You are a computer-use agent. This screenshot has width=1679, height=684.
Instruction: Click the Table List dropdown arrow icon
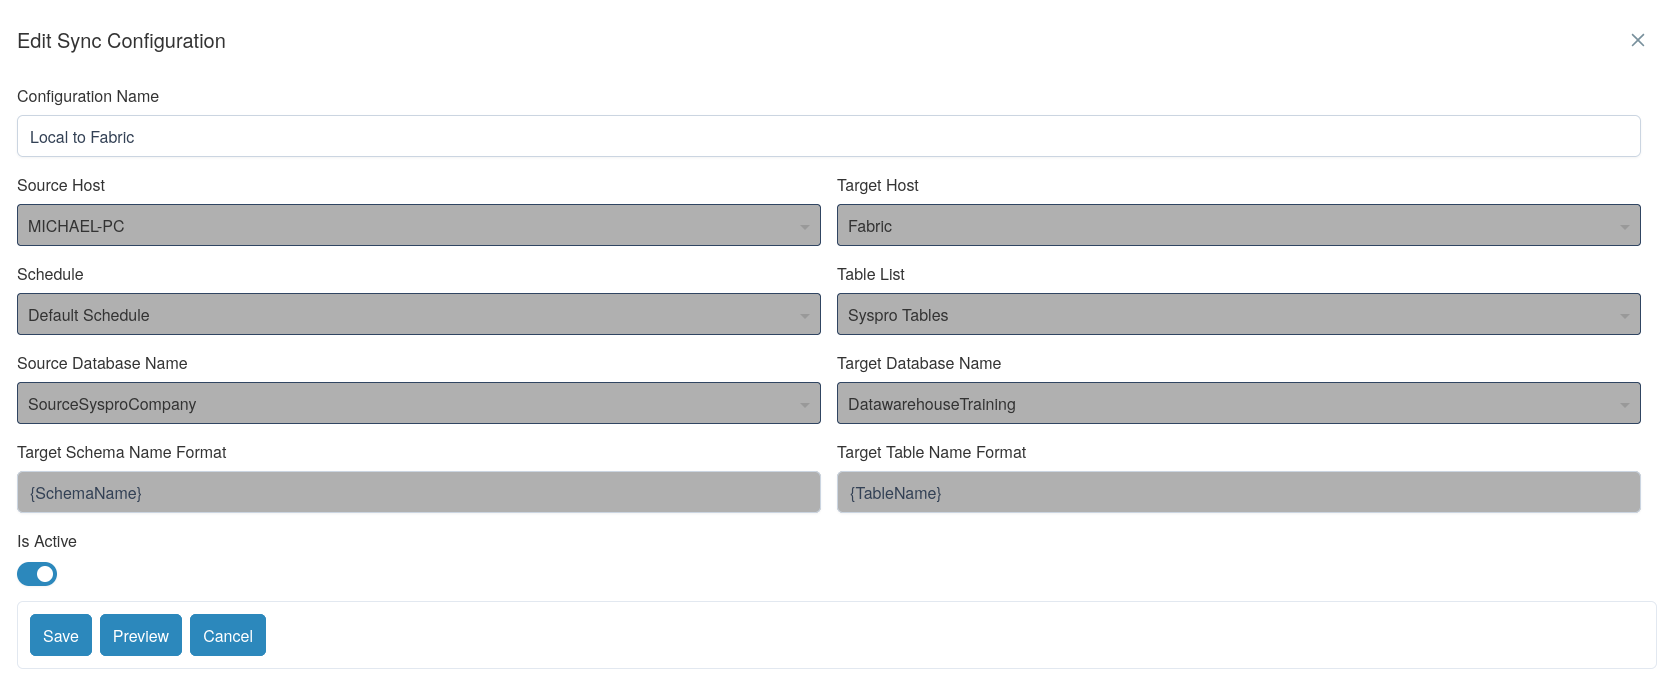1625,316
